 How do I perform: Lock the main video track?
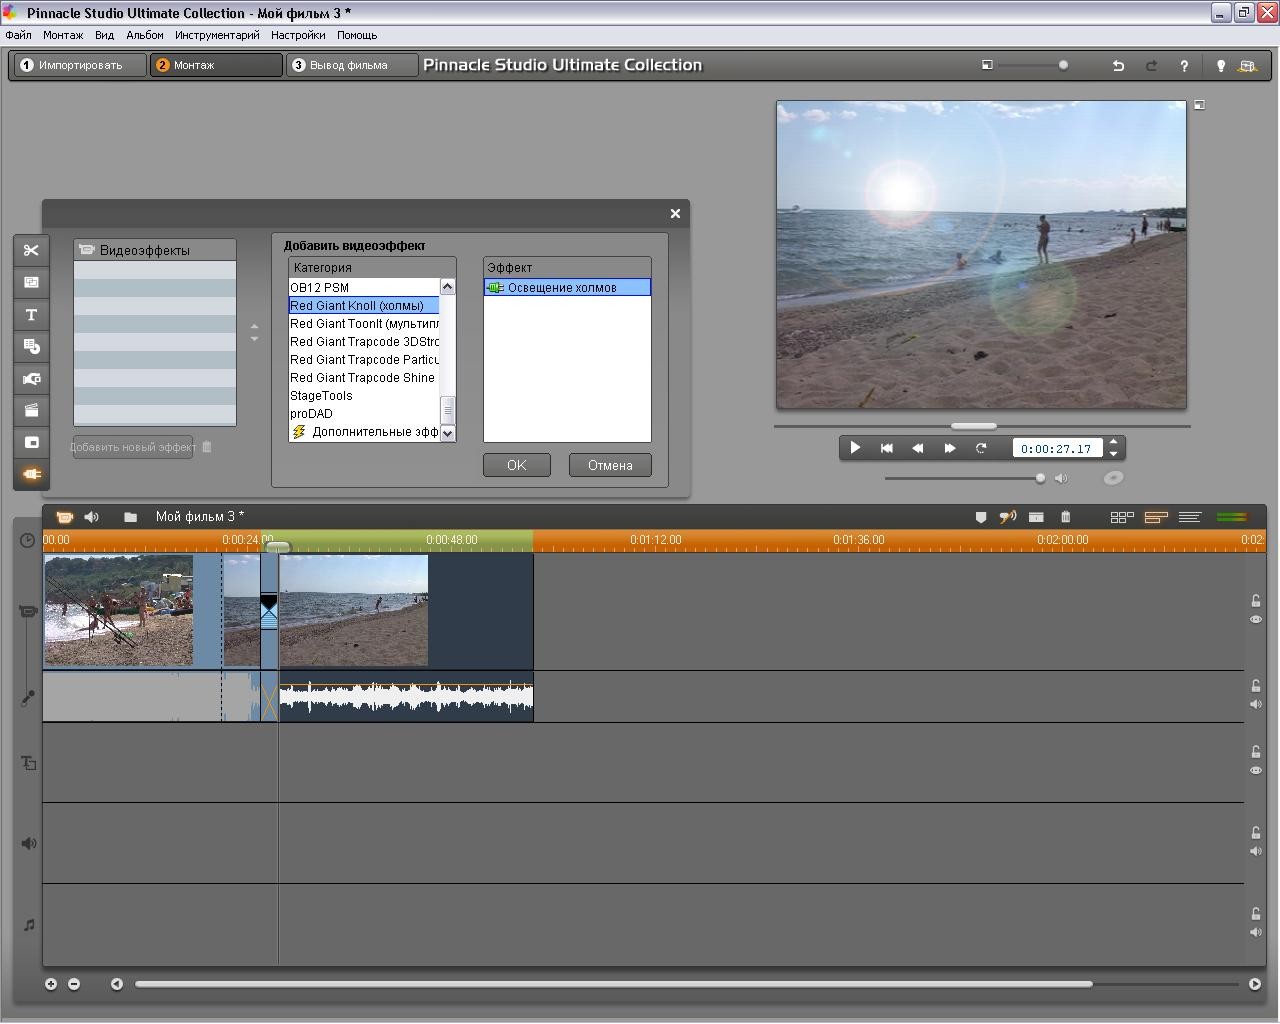click(1256, 601)
